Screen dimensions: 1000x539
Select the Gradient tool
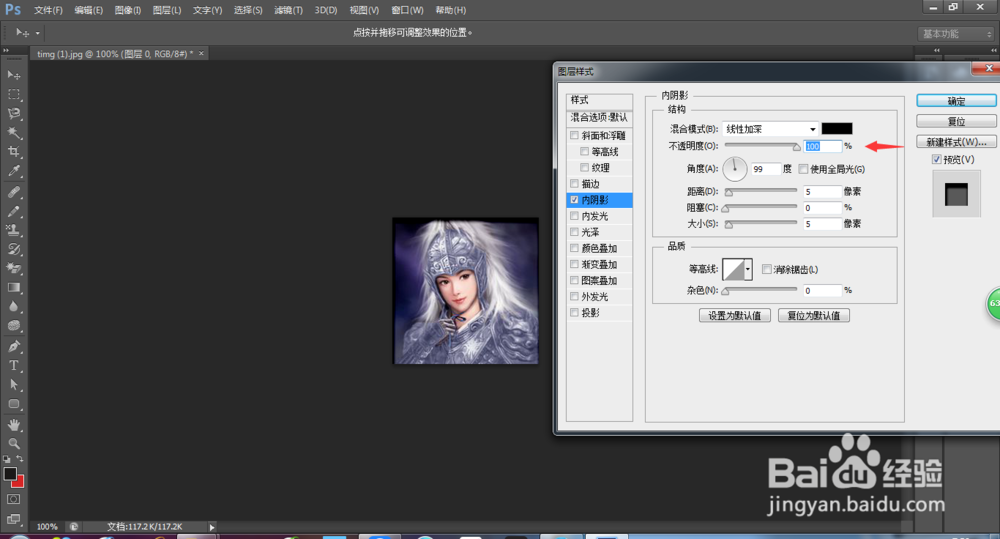[x=13, y=288]
